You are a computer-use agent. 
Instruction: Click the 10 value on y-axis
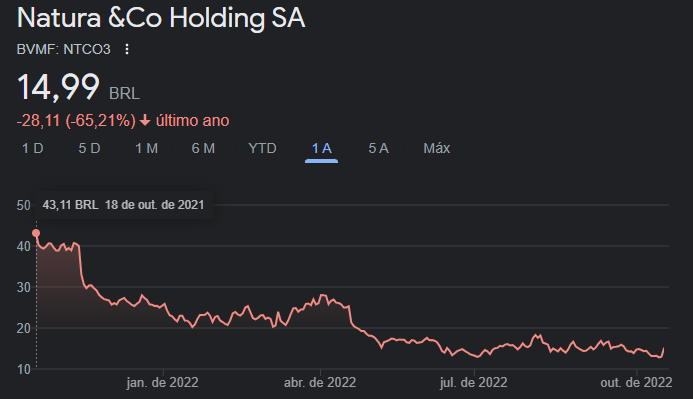tap(24, 369)
